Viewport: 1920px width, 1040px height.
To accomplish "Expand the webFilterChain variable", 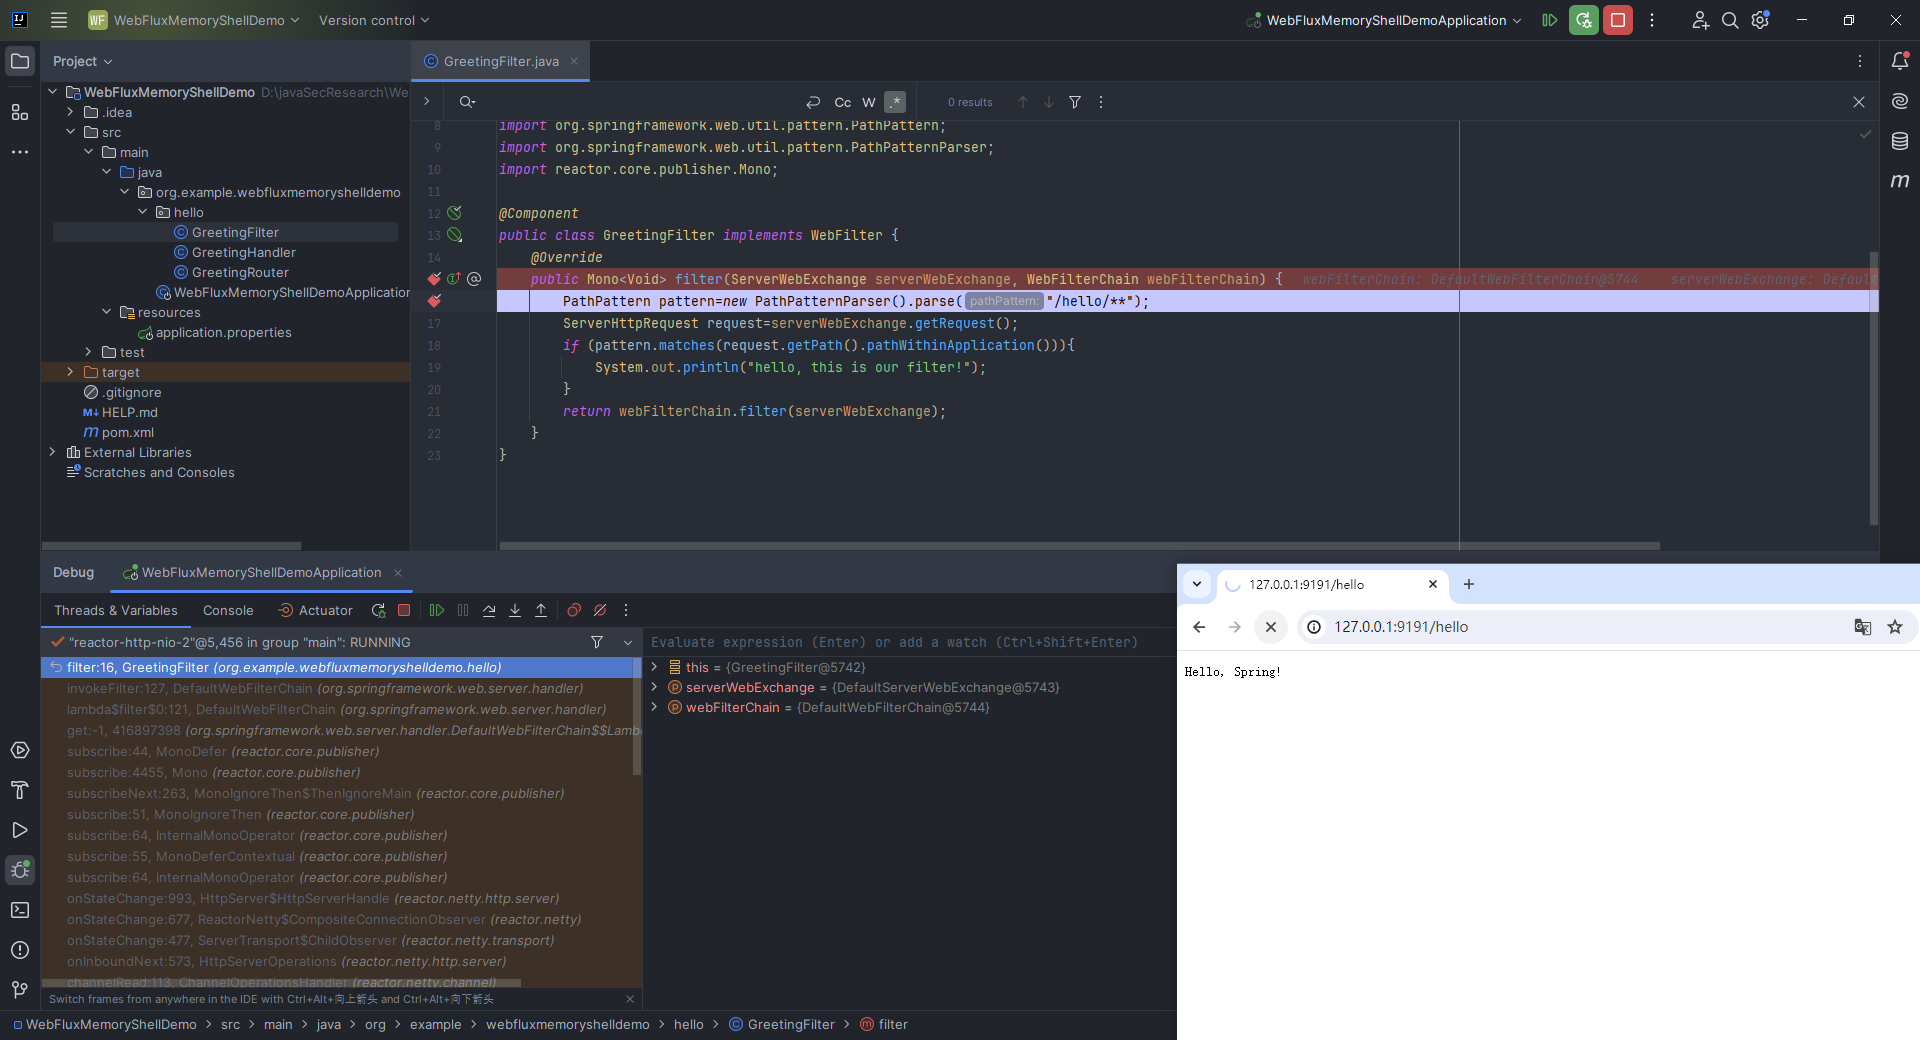I will tap(655, 707).
